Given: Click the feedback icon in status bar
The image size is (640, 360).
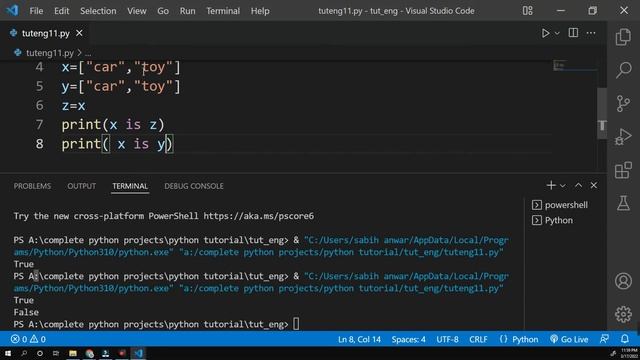Looking at the screenshot, I should pos(604,339).
